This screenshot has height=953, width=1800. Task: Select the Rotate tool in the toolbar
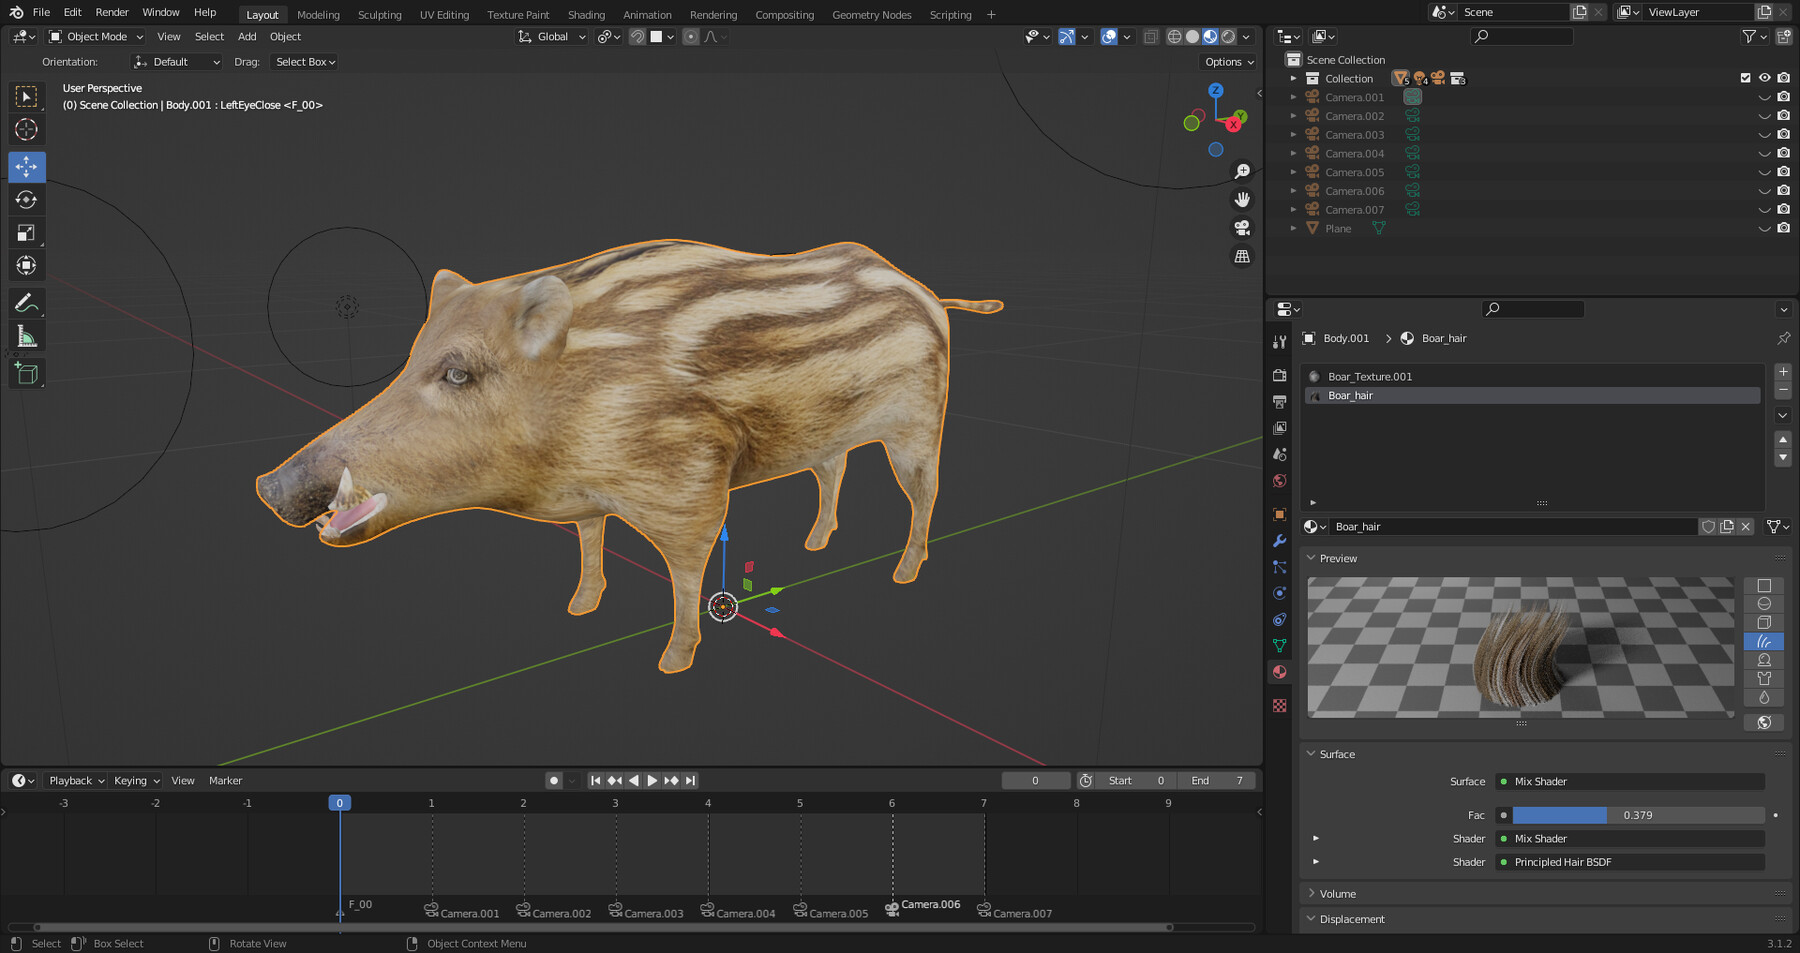coord(27,199)
